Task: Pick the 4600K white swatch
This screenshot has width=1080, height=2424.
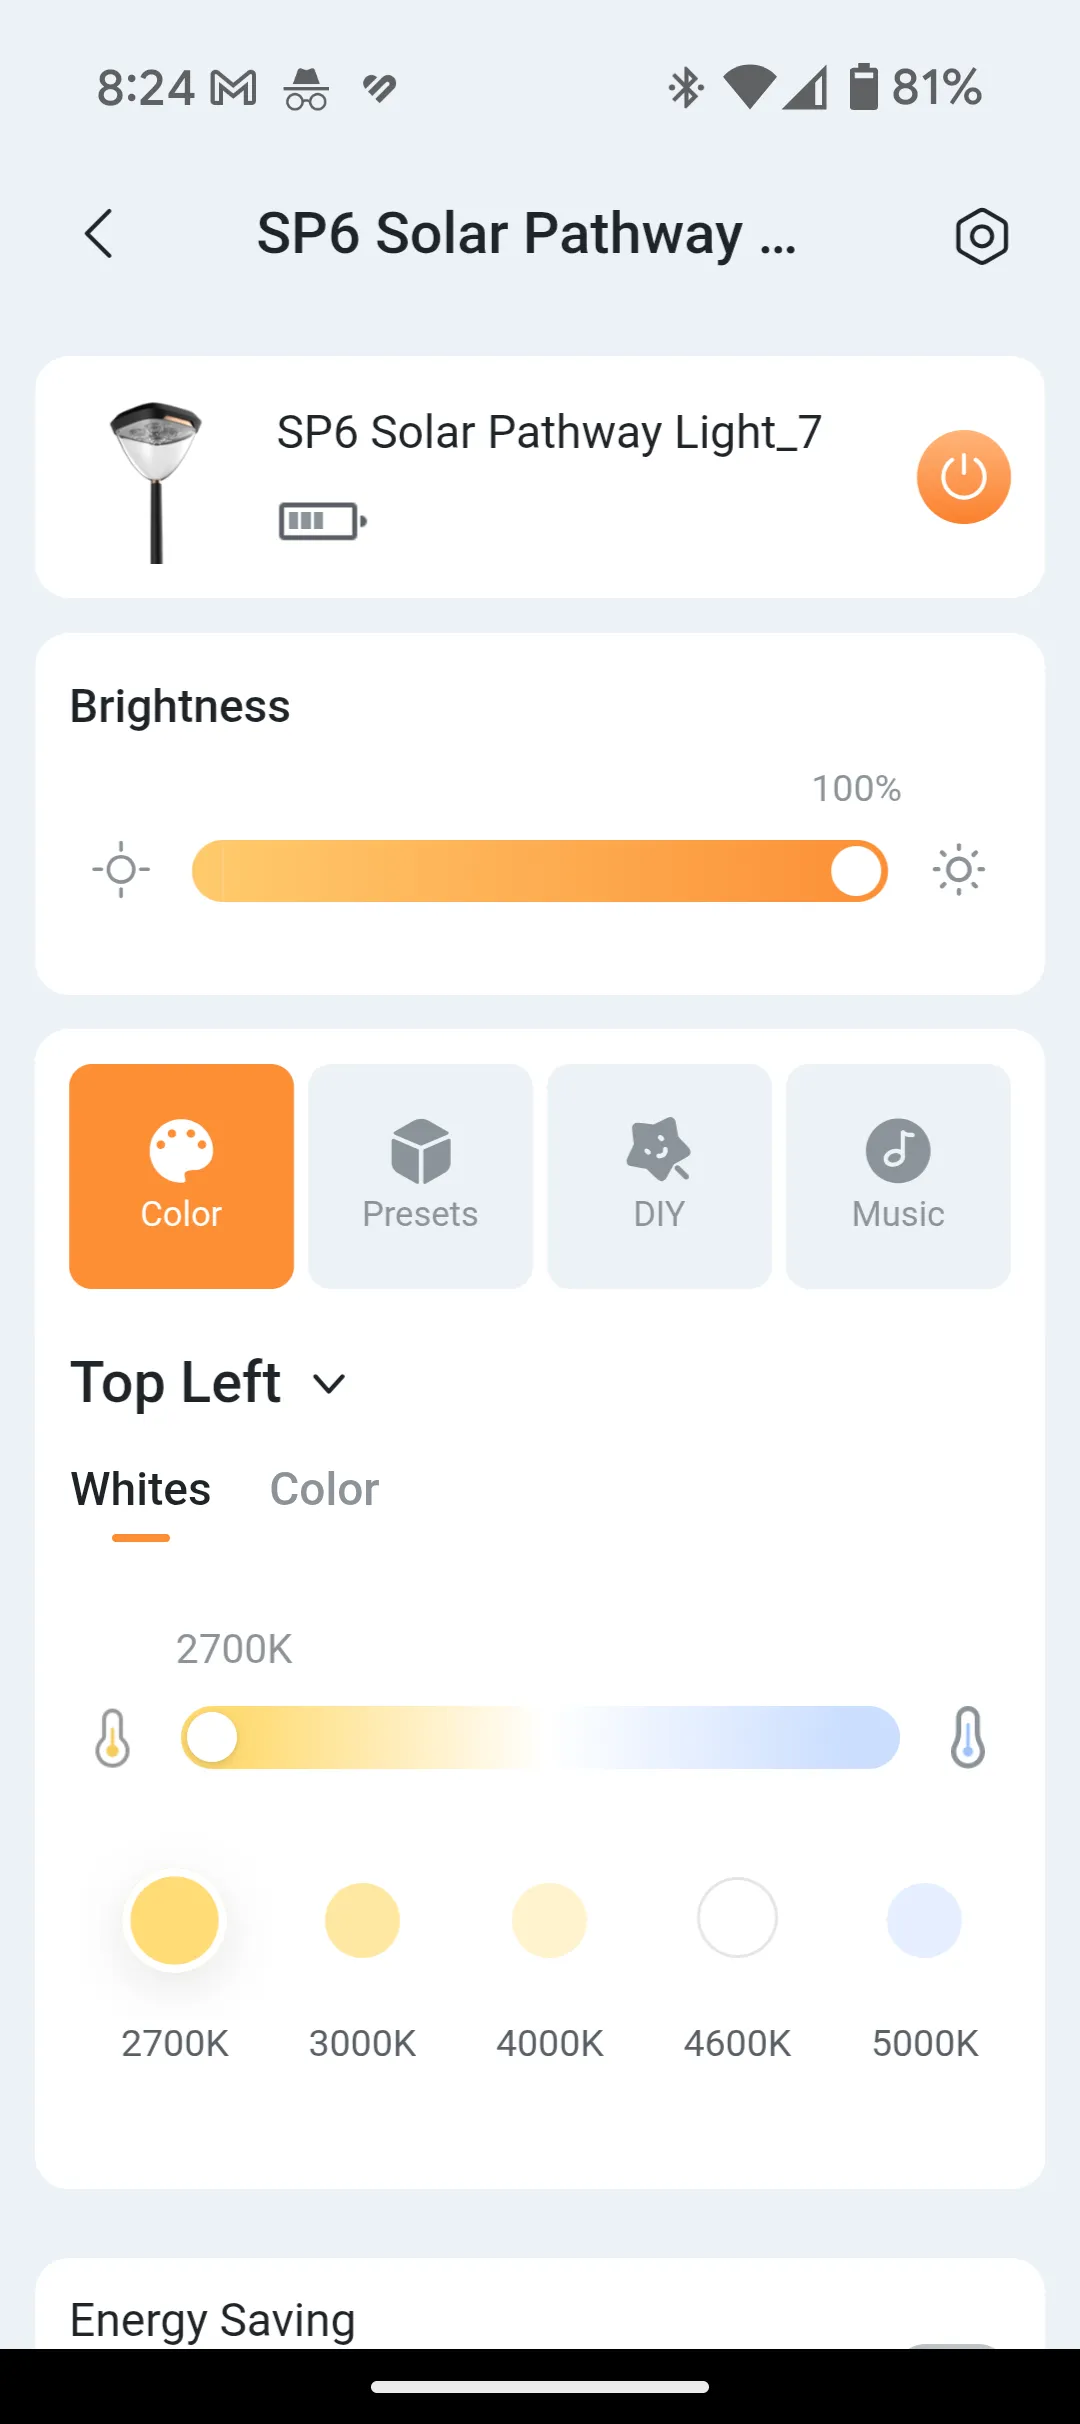Action: tap(737, 1918)
